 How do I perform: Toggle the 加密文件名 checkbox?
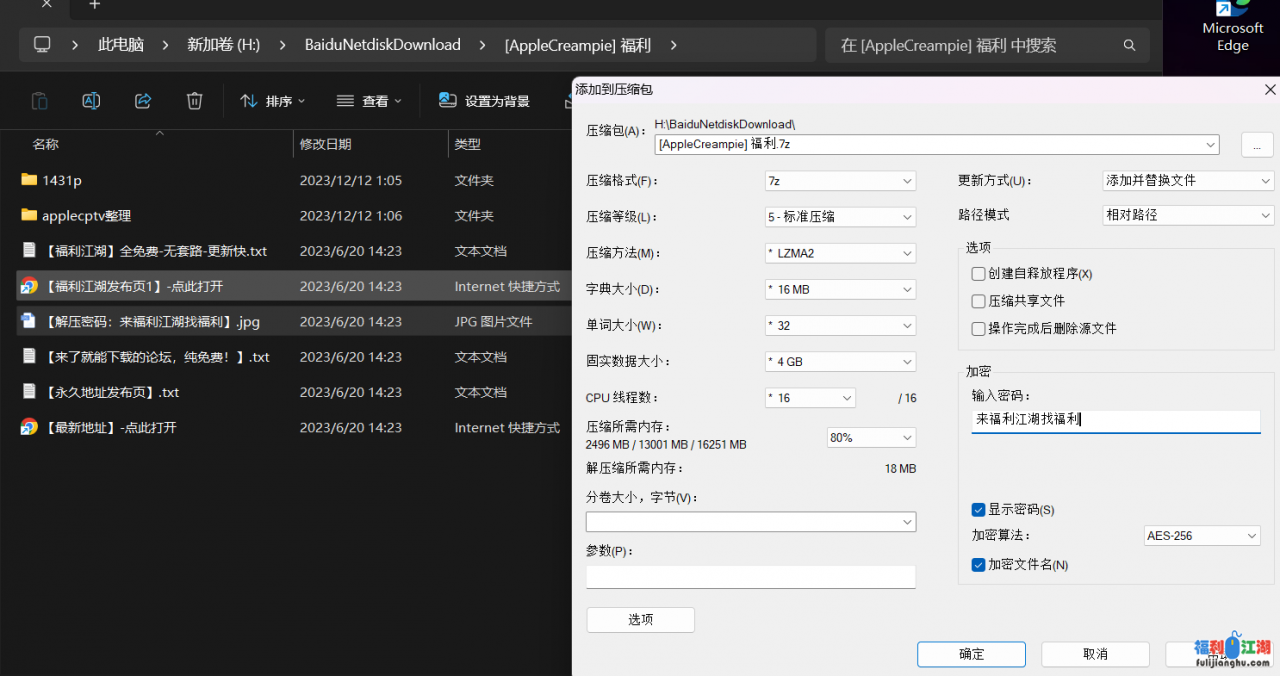pyautogui.click(x=979, y=565)
